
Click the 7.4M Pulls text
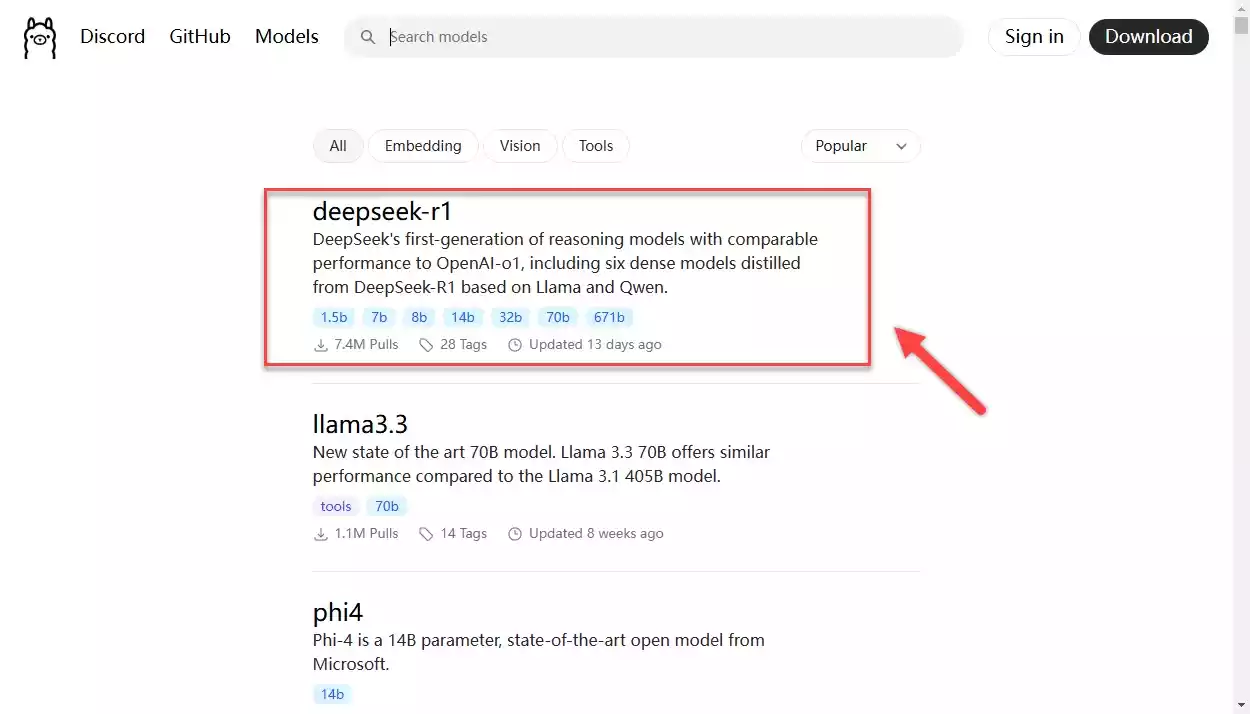pos(366,345)
